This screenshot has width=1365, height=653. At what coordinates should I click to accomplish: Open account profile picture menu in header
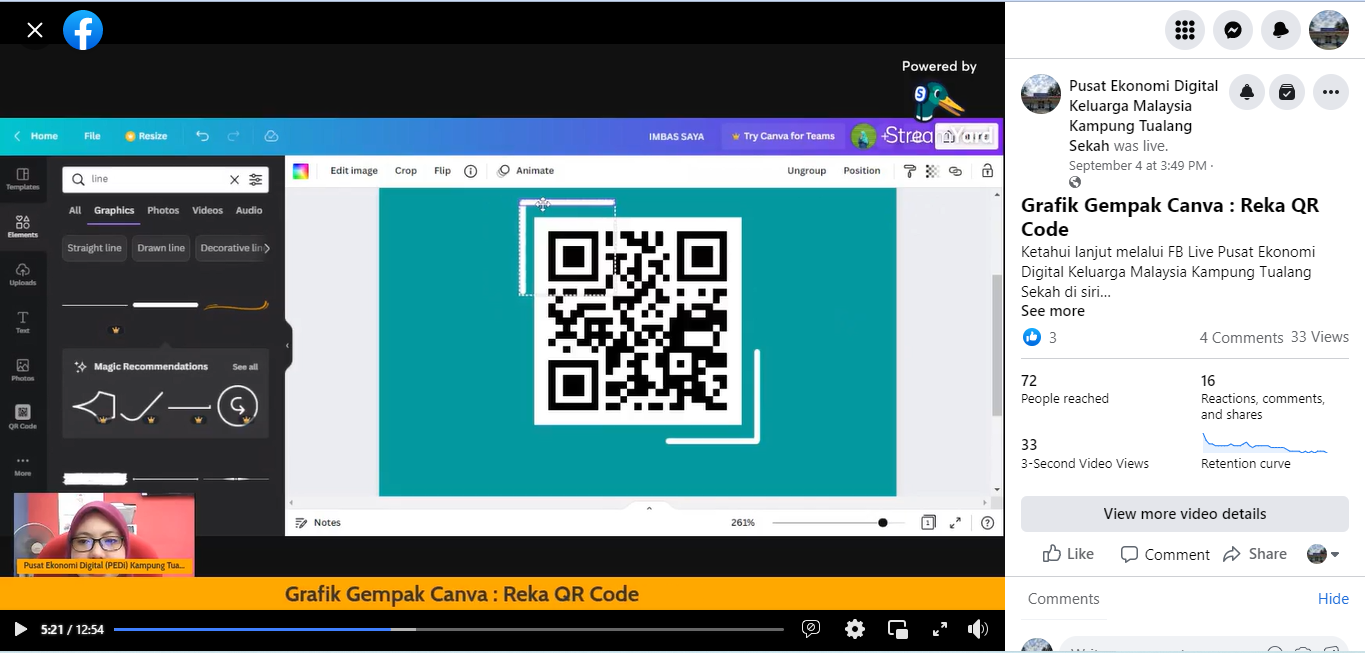1329,30
